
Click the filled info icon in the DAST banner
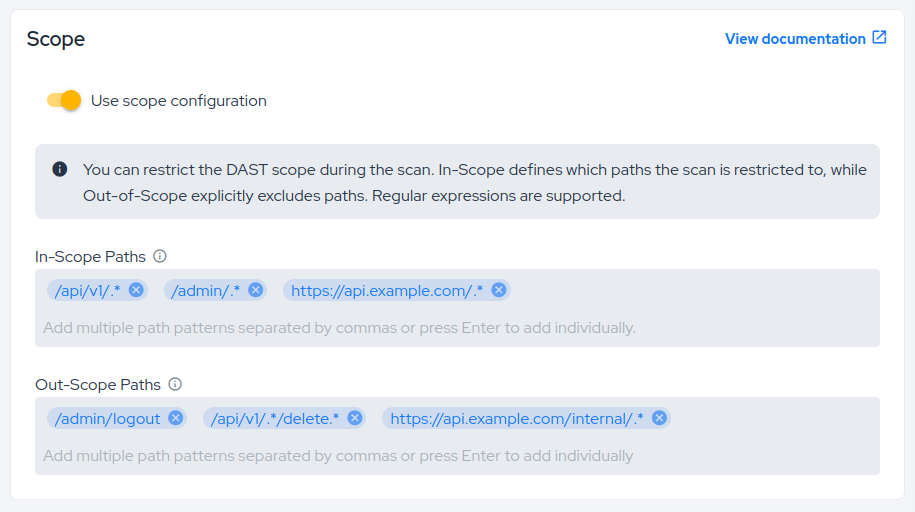[x=60, y=169]
